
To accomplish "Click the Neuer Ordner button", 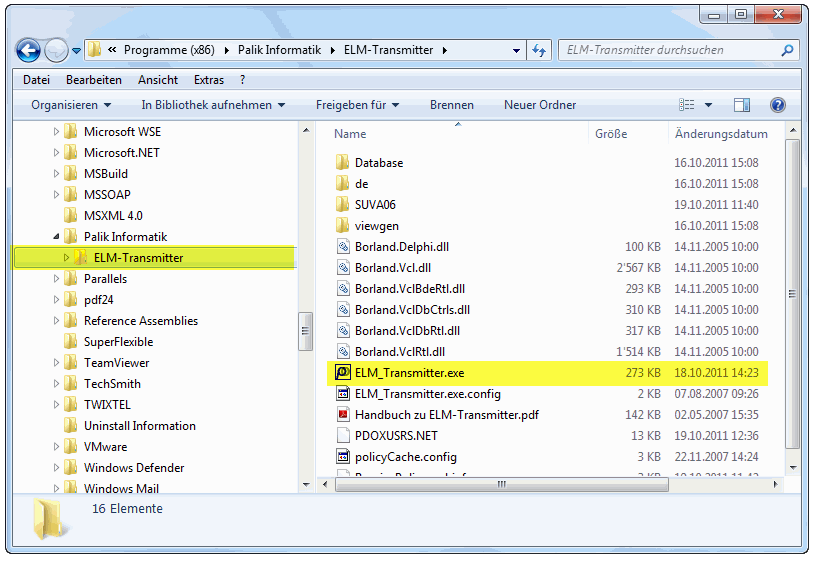I will point(540,105).
